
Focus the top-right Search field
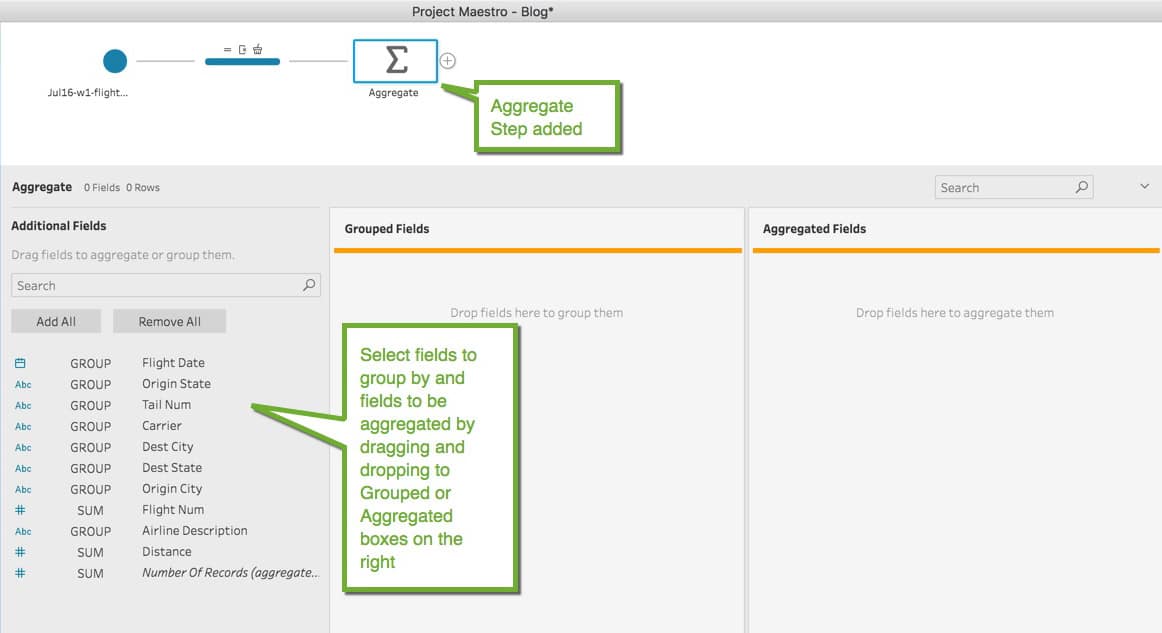click(1013, 187)
